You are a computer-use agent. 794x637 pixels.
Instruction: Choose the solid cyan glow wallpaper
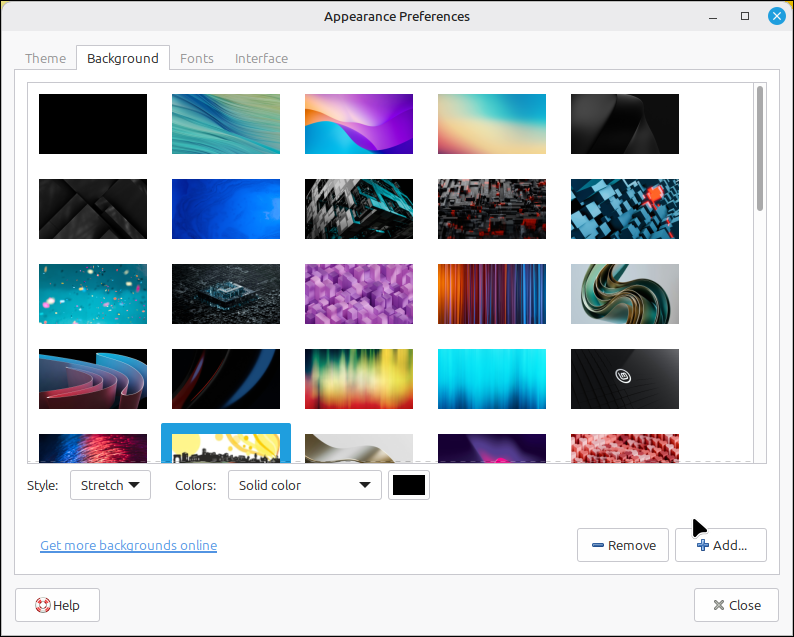[492, 379]
